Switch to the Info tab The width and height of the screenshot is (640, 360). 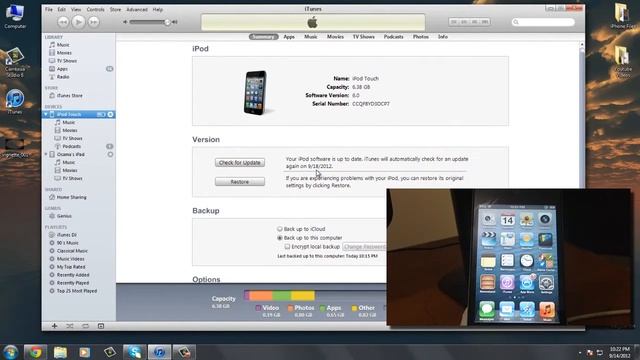443,37
